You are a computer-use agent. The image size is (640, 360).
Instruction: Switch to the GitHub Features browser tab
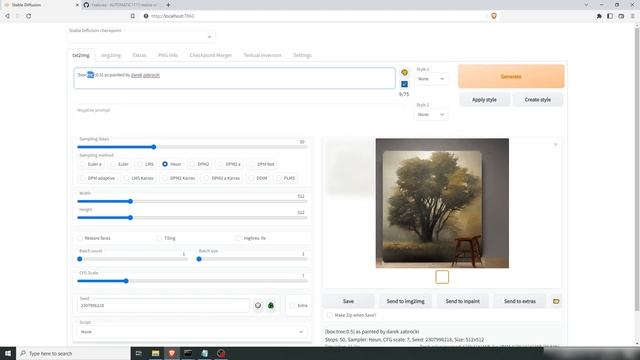click(121, 5)
